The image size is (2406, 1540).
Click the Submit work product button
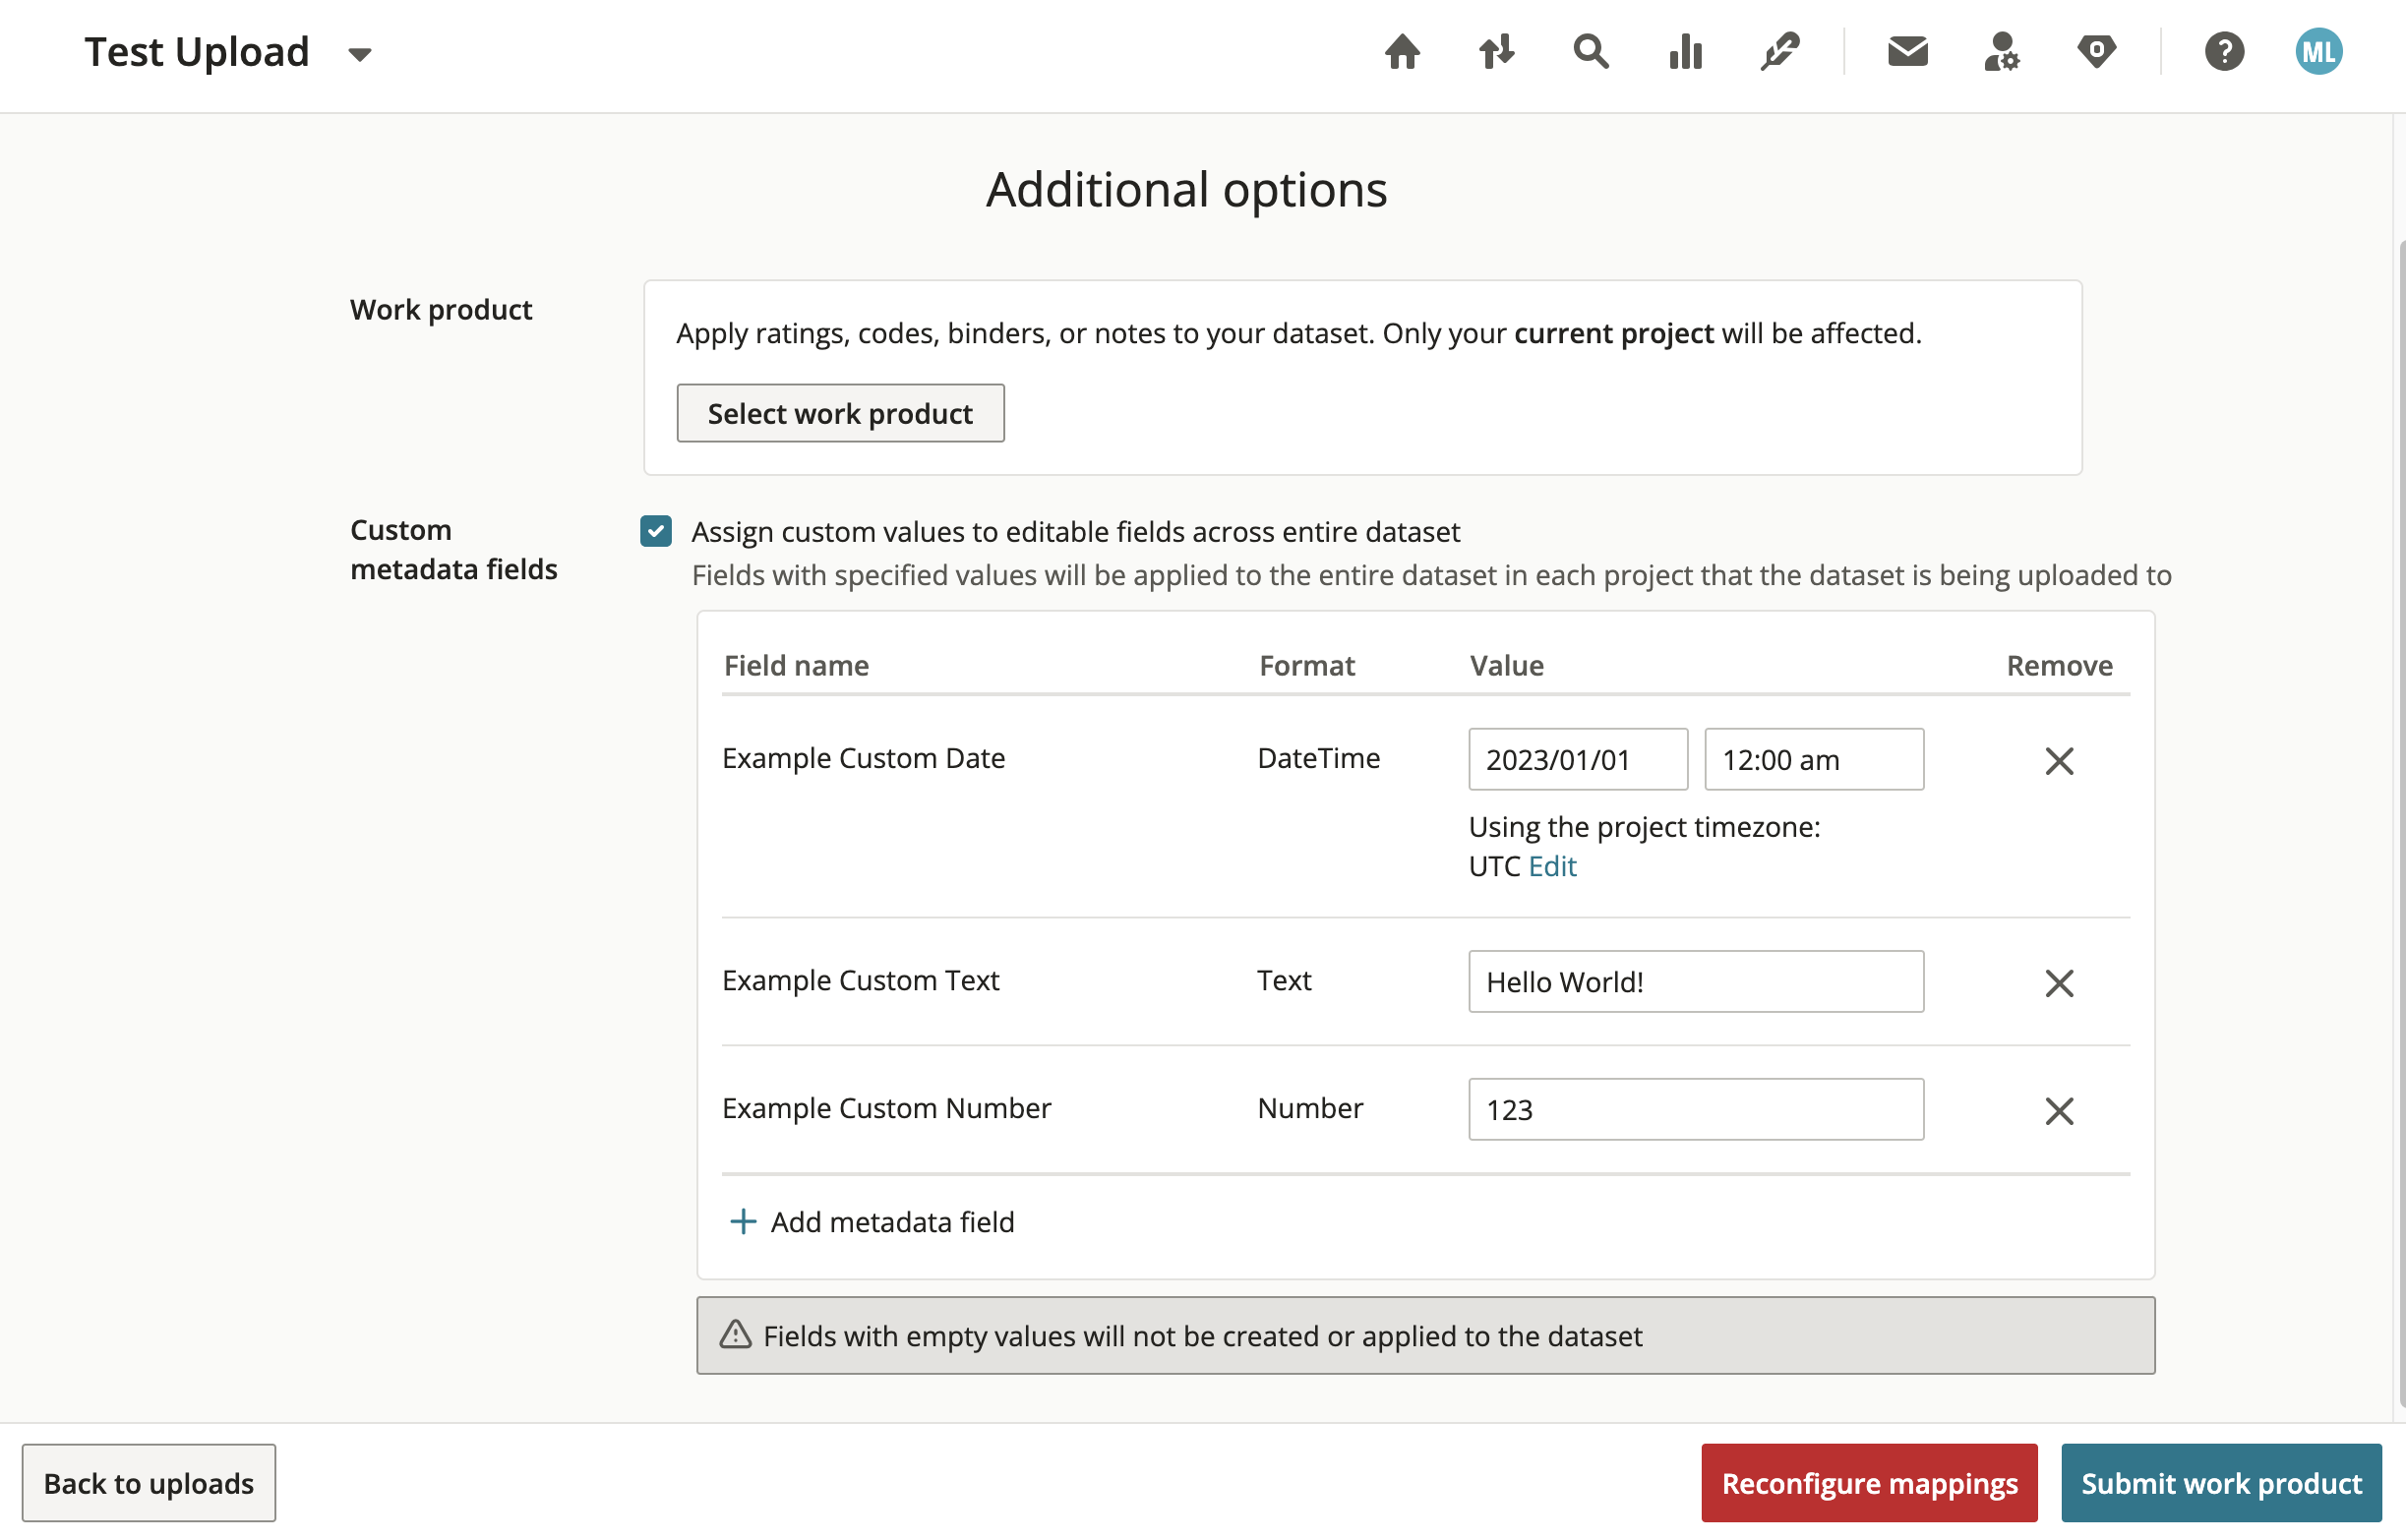coord(2221,1483)
